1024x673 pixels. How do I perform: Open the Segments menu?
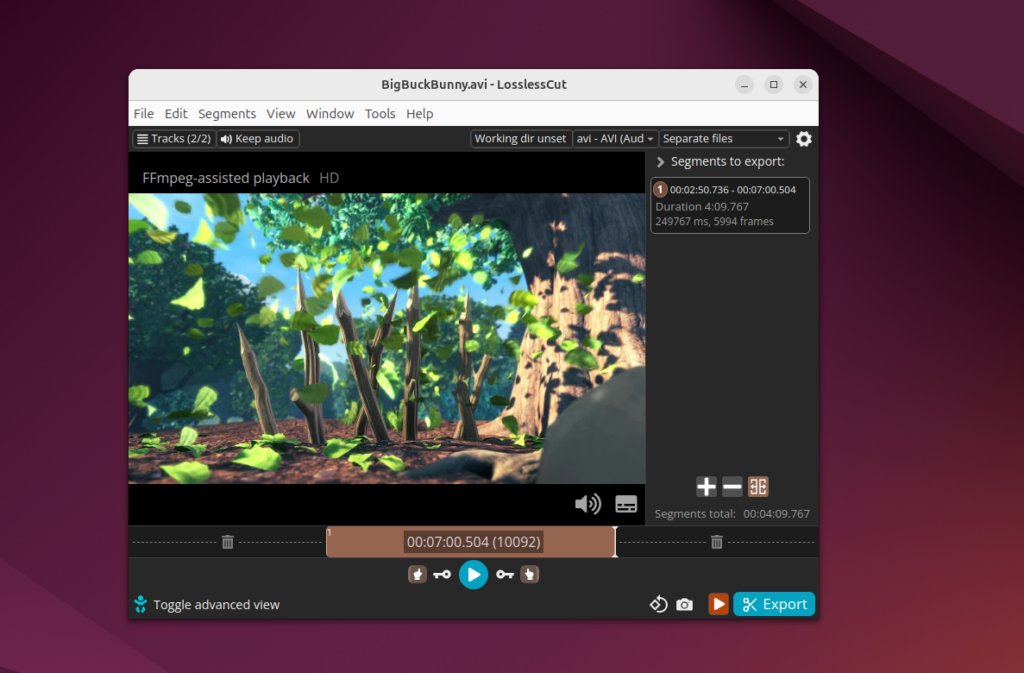pyautogui.click(x=227, y=114)
